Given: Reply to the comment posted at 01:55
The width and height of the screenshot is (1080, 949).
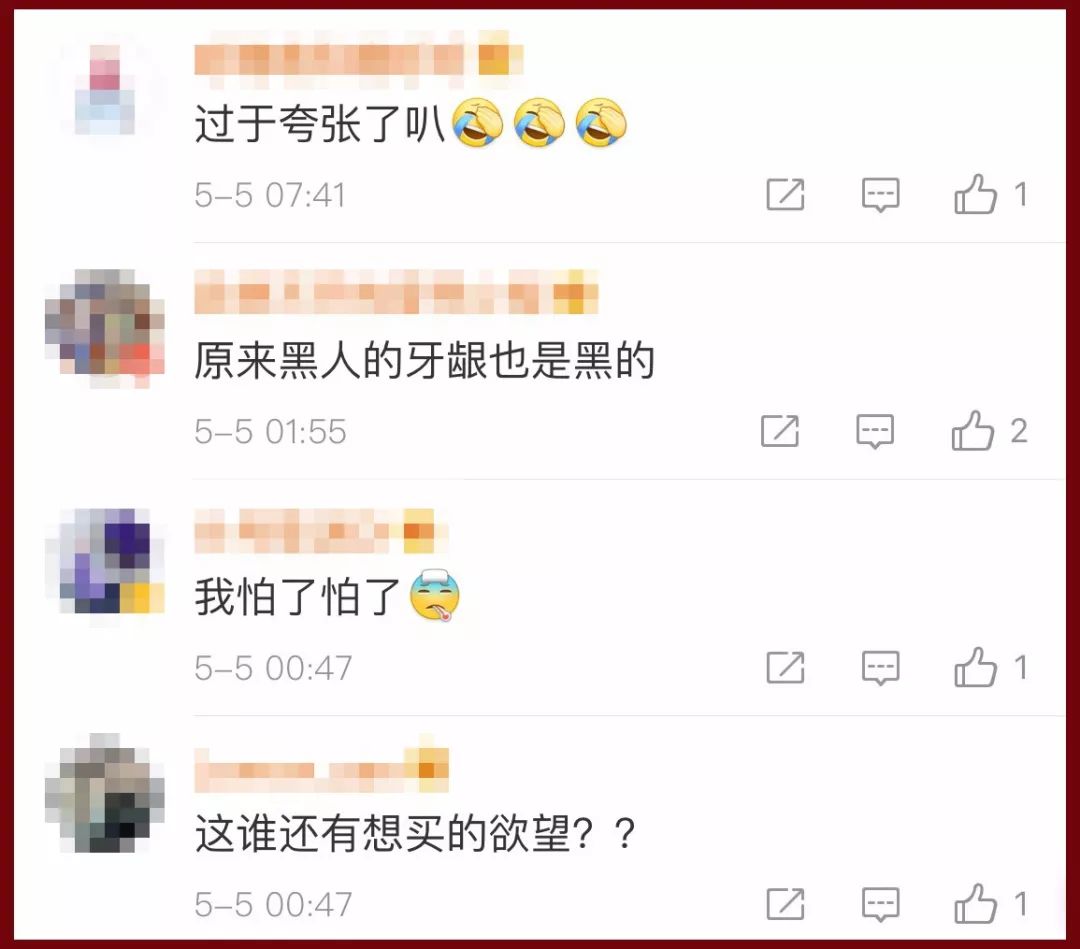Looking at the screenshot, I should pos(875,431).
